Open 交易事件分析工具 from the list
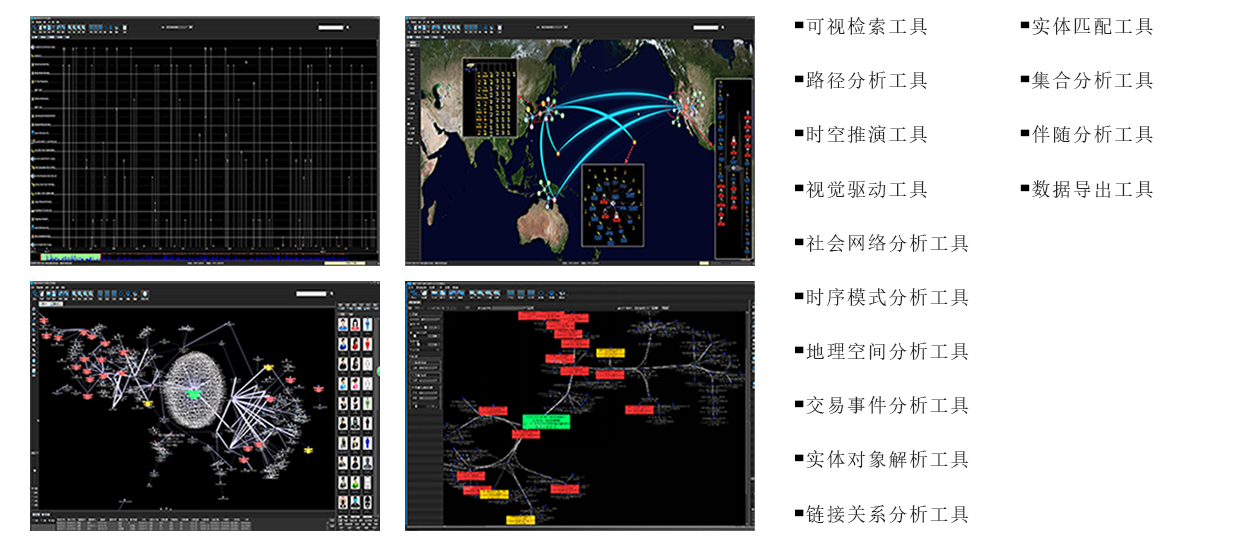1234x543 pixels. (887, 406)
